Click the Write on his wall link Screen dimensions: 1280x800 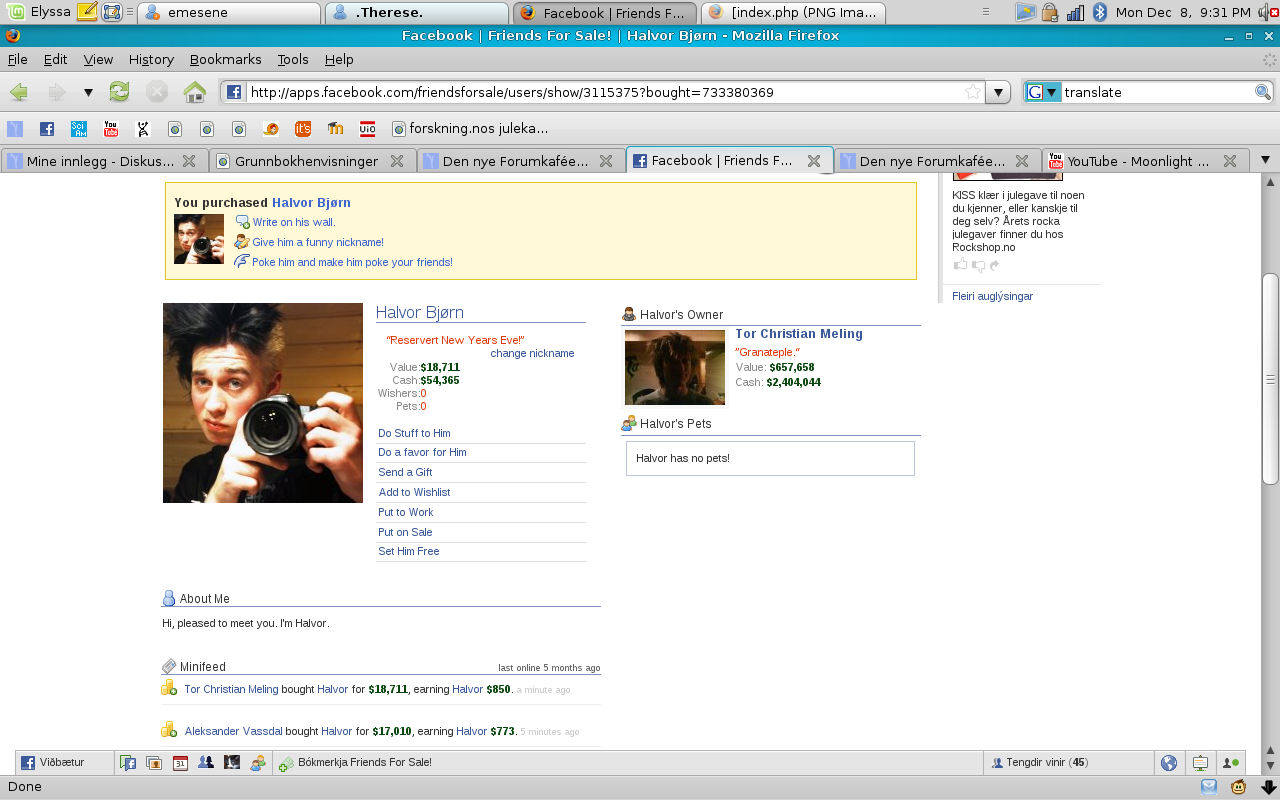pyautogui.click(x=293, y=222)
